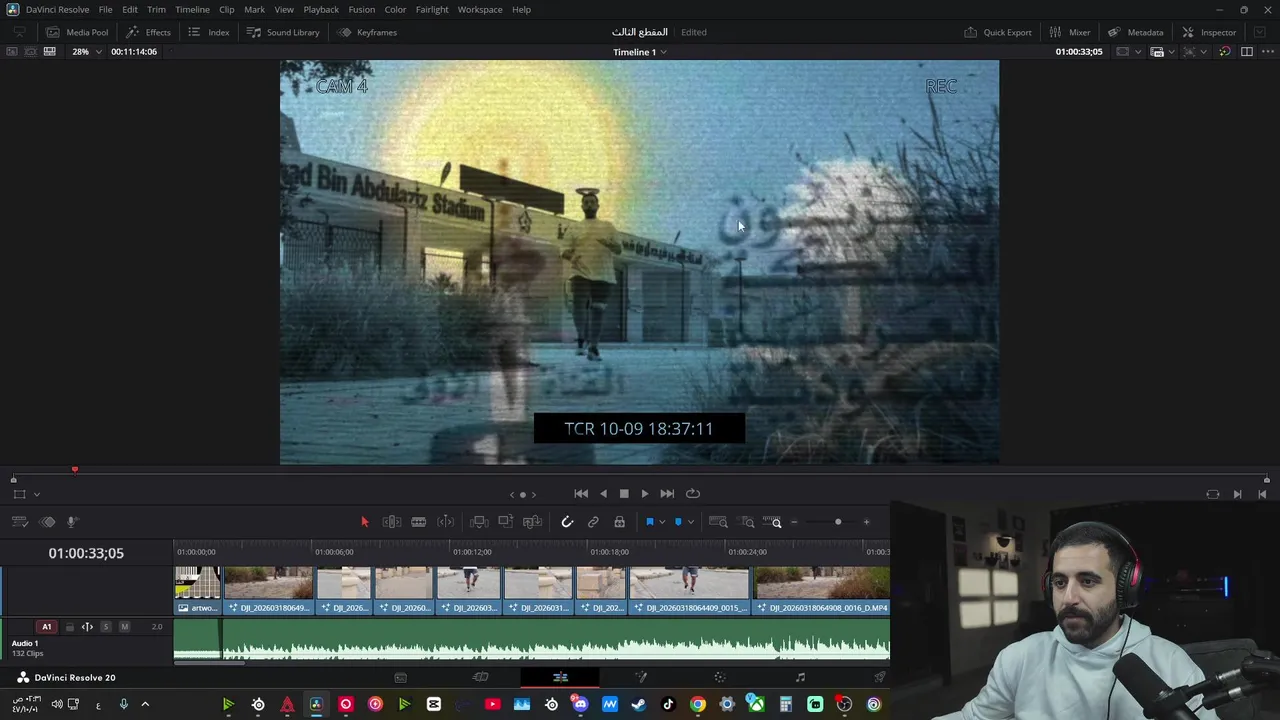
Task: Open the Keyframes panel
Action: pos(367,32)
